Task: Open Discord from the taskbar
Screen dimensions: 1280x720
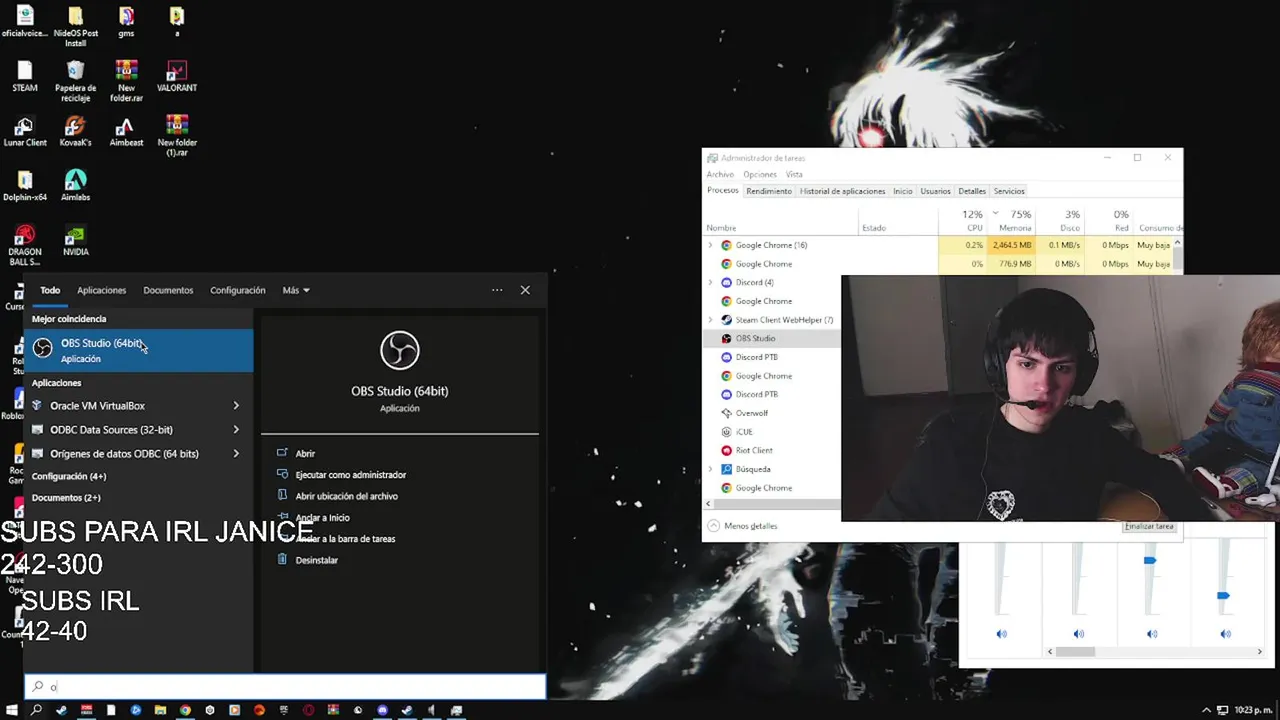Action: coord(382,710)
